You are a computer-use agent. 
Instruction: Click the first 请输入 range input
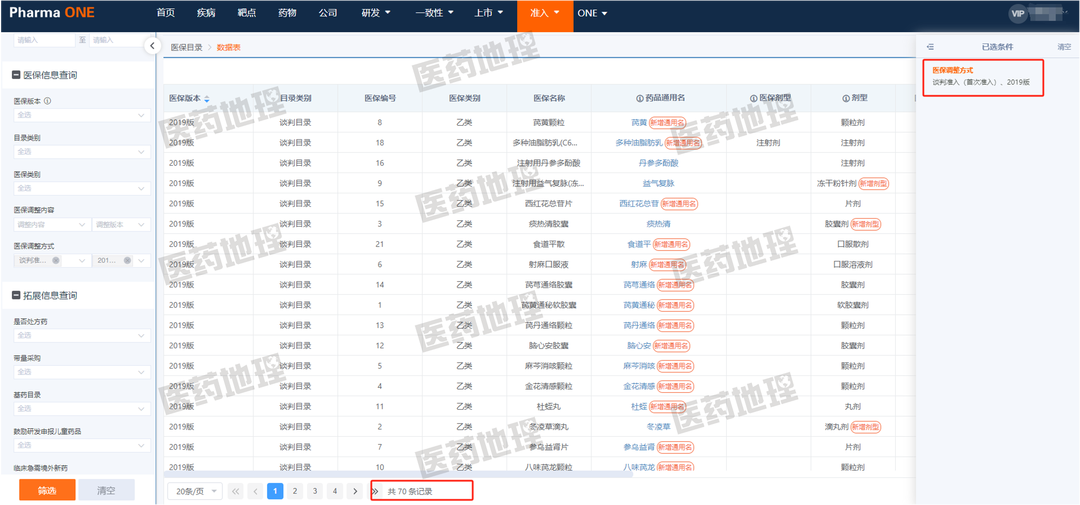tap(44, 40)
